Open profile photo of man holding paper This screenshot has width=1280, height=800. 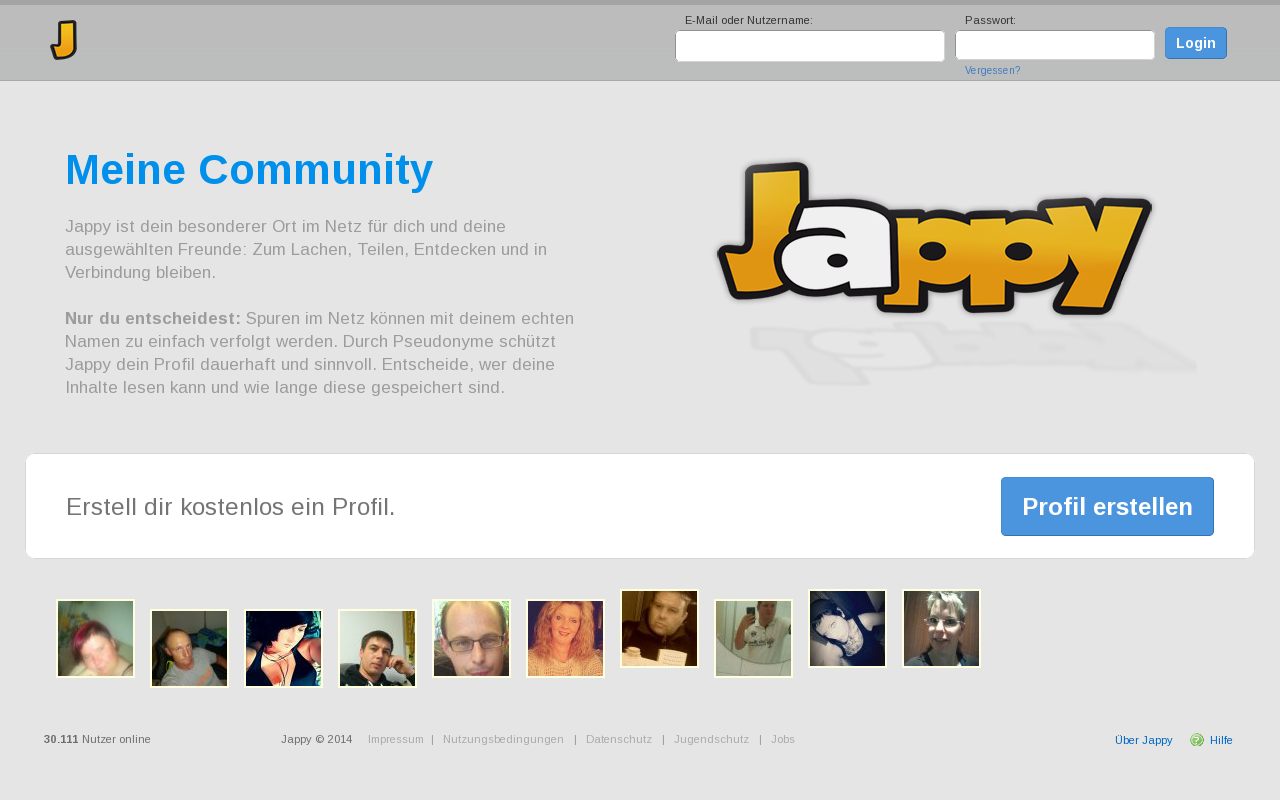[660, 629]
